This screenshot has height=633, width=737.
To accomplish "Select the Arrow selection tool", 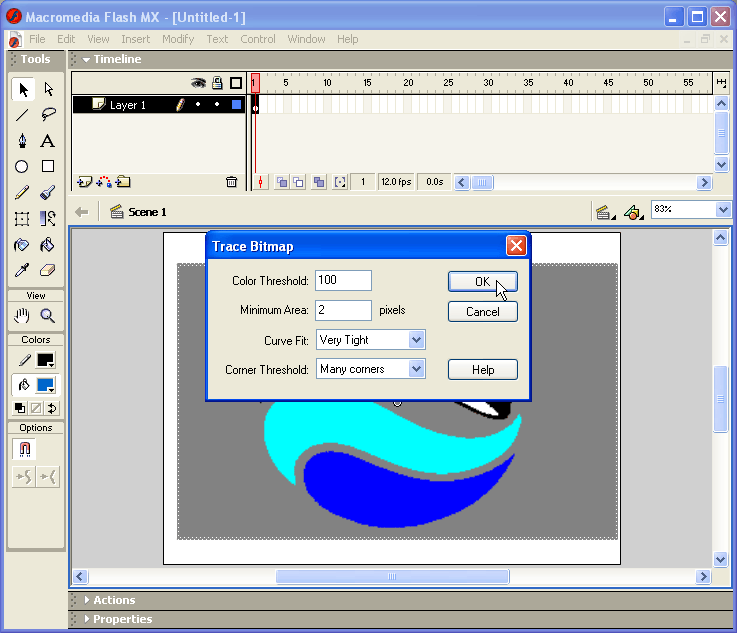I will [23, 89].
